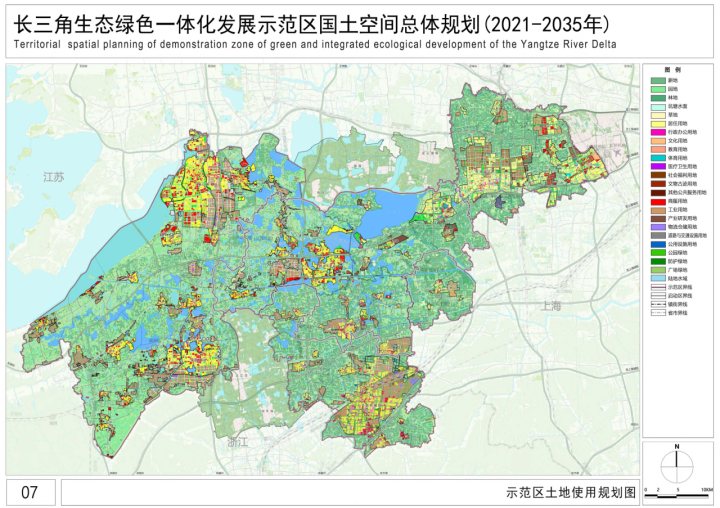Click the blue 公用设施用地 legend swatch
The width and height of the screenshot is (720, 508).
[x=658, y=244]
